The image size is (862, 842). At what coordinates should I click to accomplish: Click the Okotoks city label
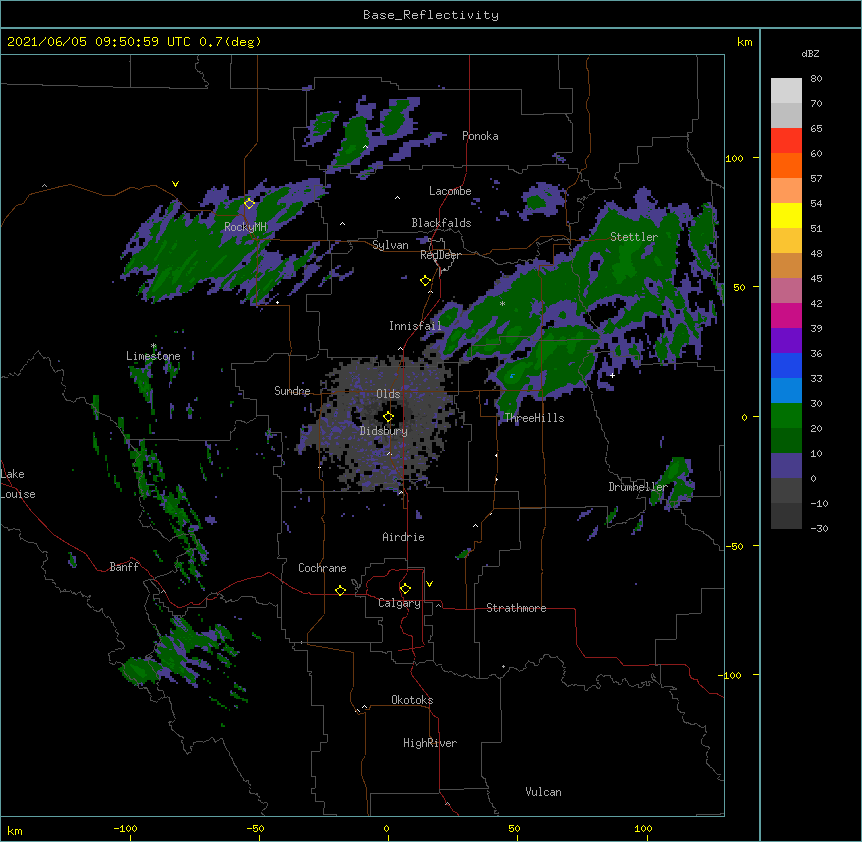click(x=412, y=700)
